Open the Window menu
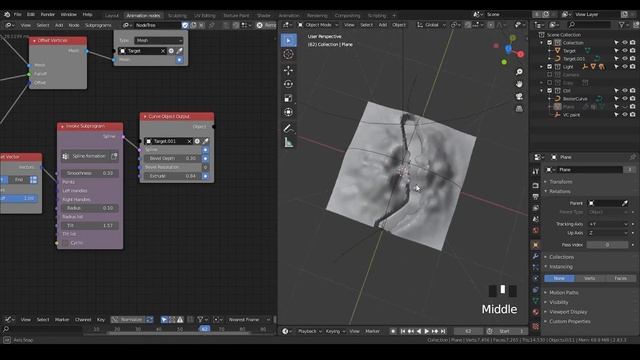The height and width of the screenshot is (360, 640). (x=68, y=14)
